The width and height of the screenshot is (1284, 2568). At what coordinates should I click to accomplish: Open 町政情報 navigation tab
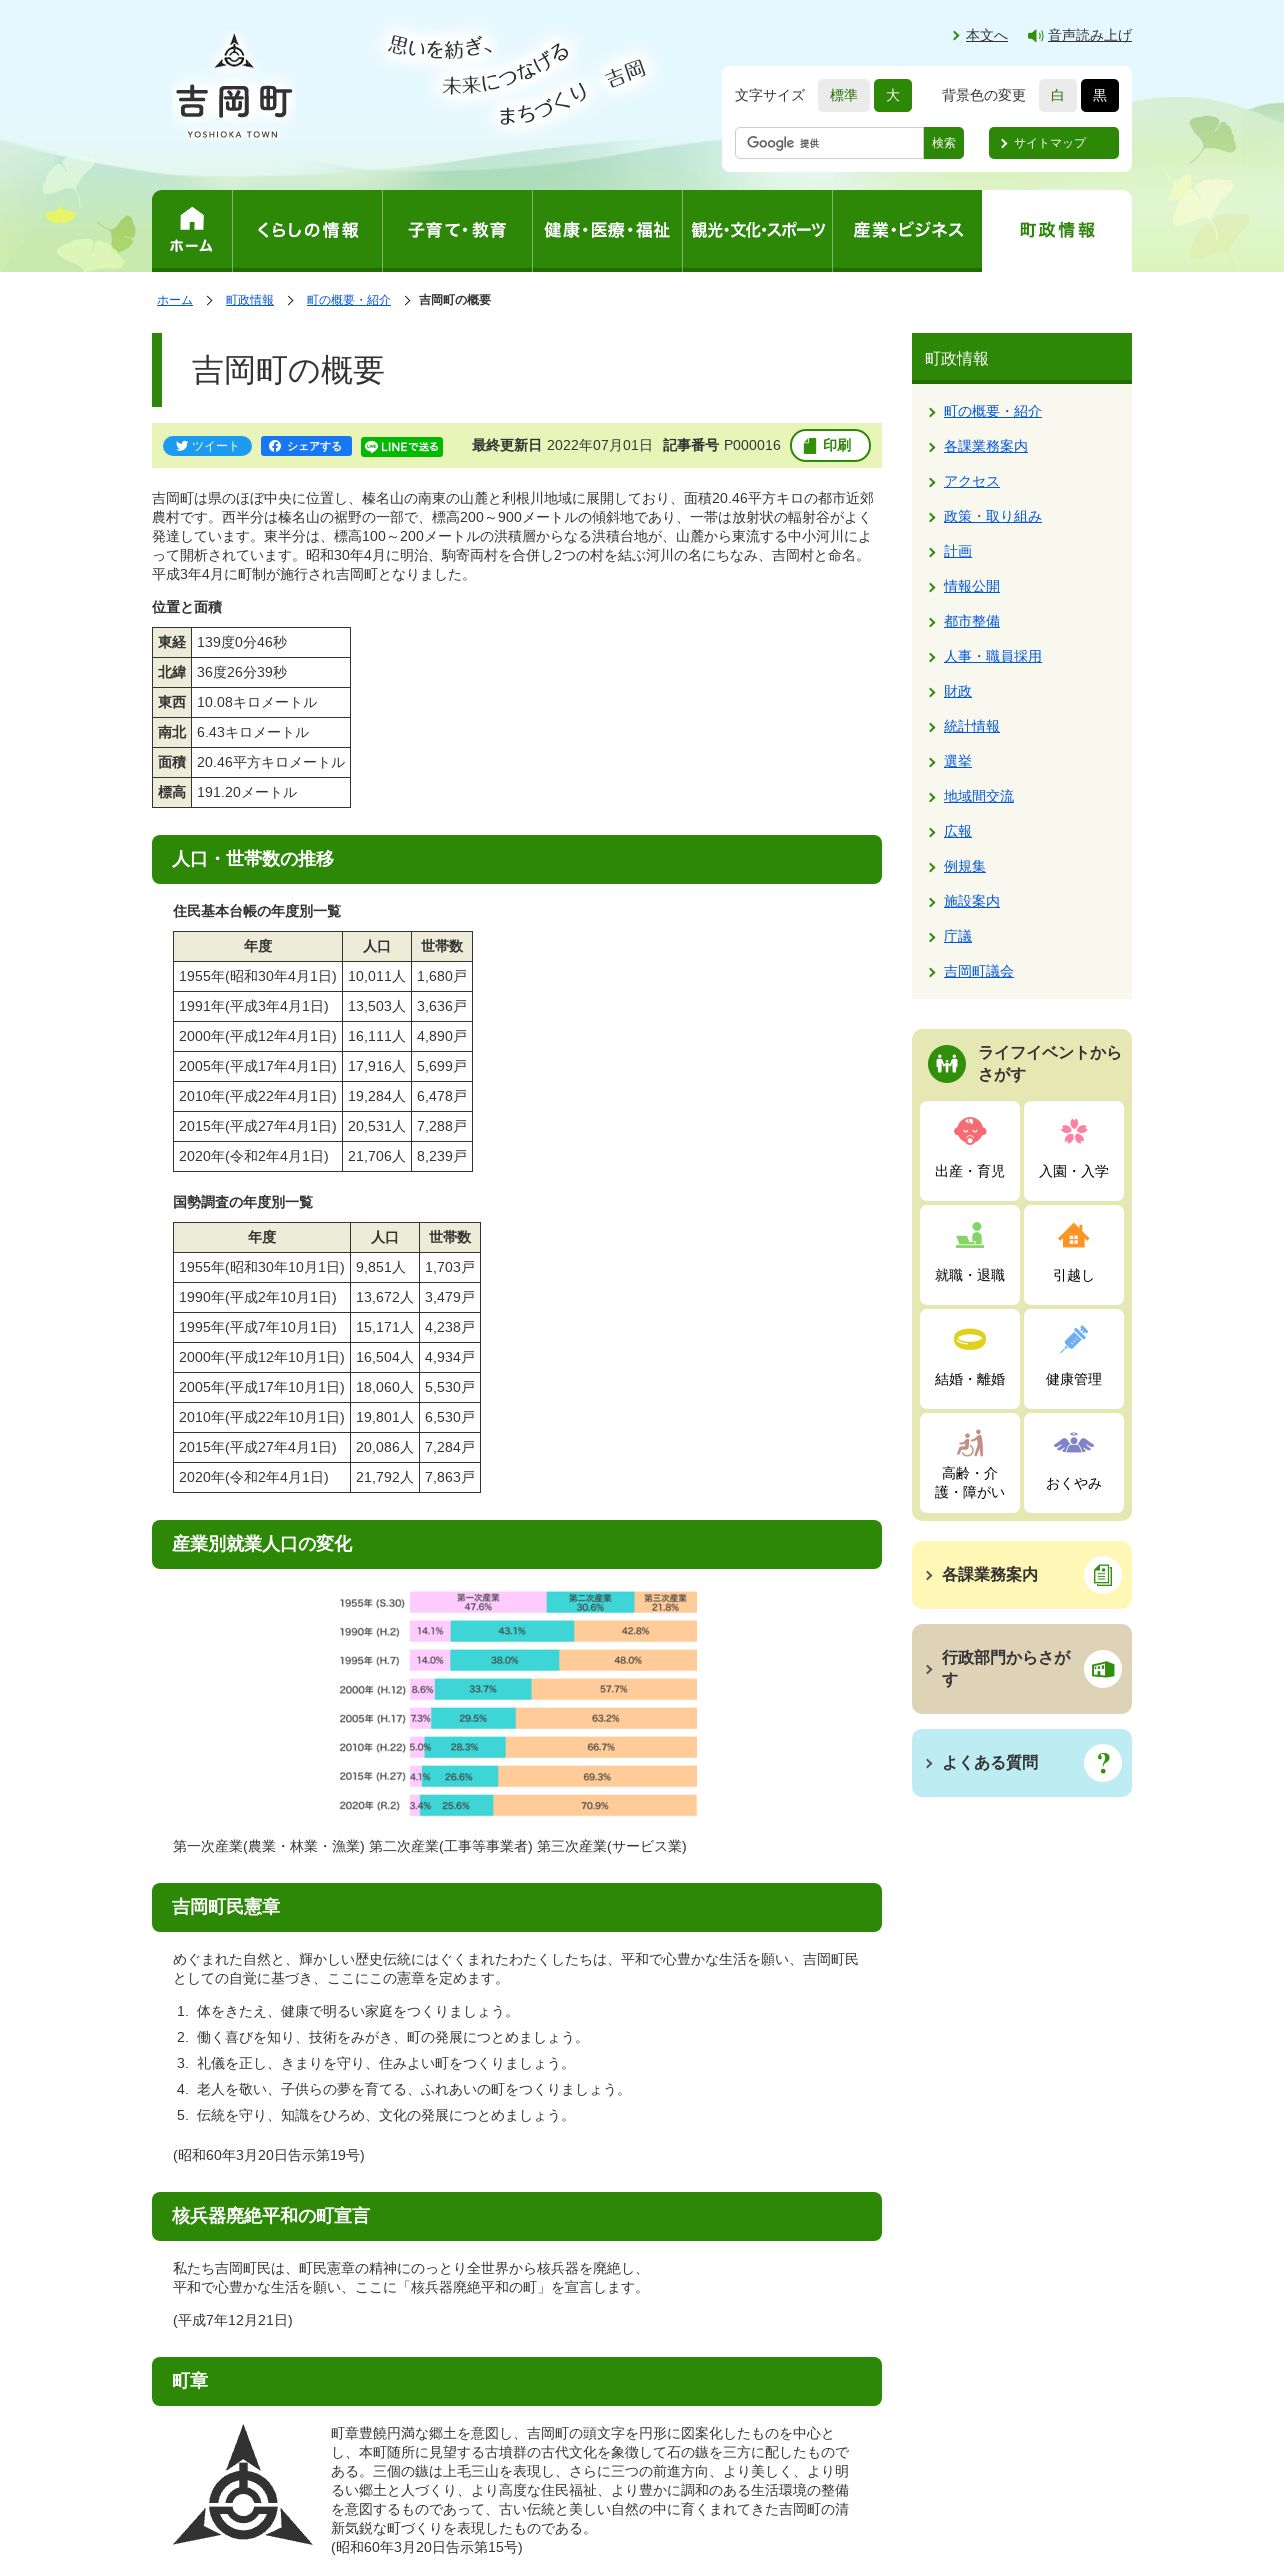coord(1057,230)
